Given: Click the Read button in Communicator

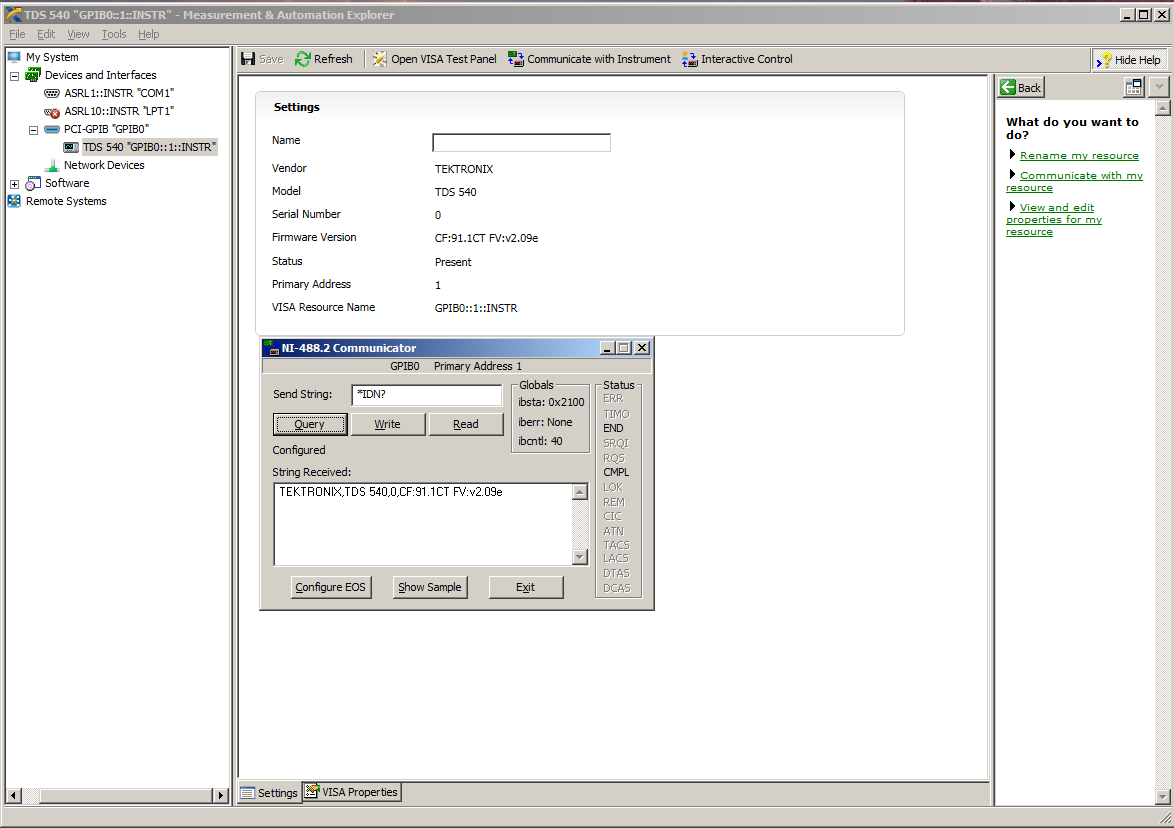Looking at the screenshot, I should click(x=465, y=424).
